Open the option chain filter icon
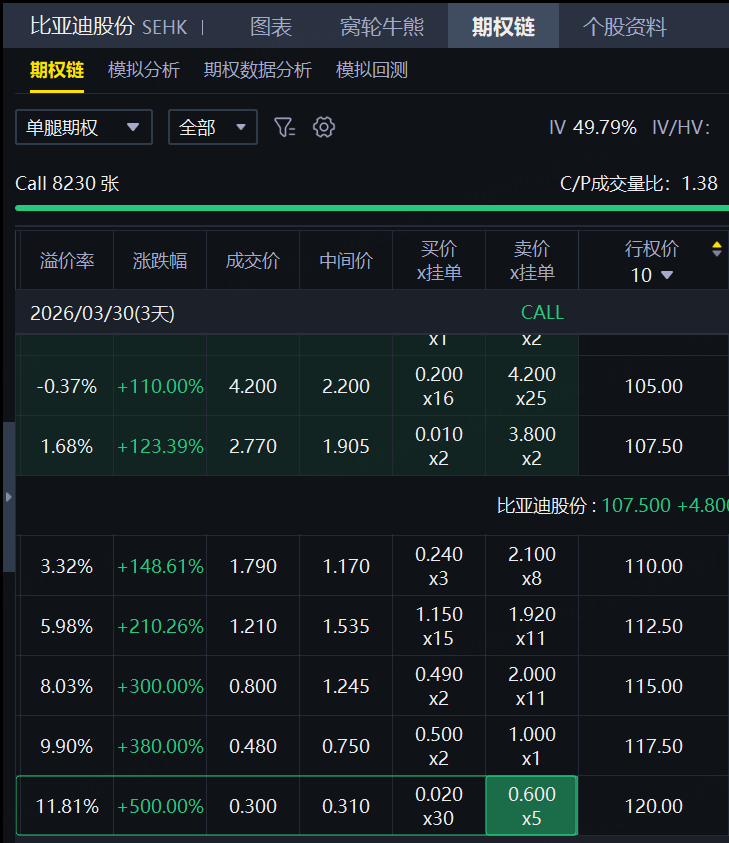The width and height of the screenshot is (729, 843). click(284, 127)
